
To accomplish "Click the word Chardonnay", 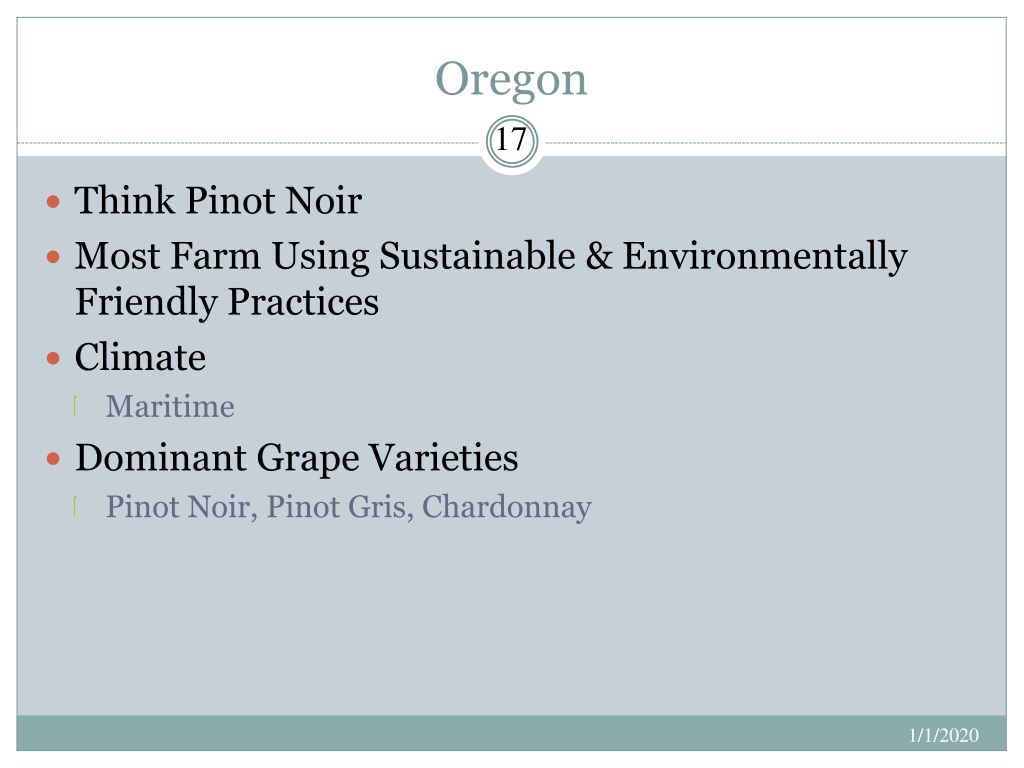I will coord(507,507).
